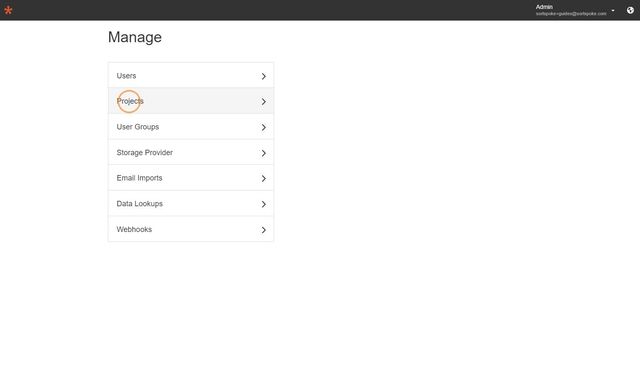Click the Manage page heading
Viewport: 640px width, 378px height.
click(135, 37)
